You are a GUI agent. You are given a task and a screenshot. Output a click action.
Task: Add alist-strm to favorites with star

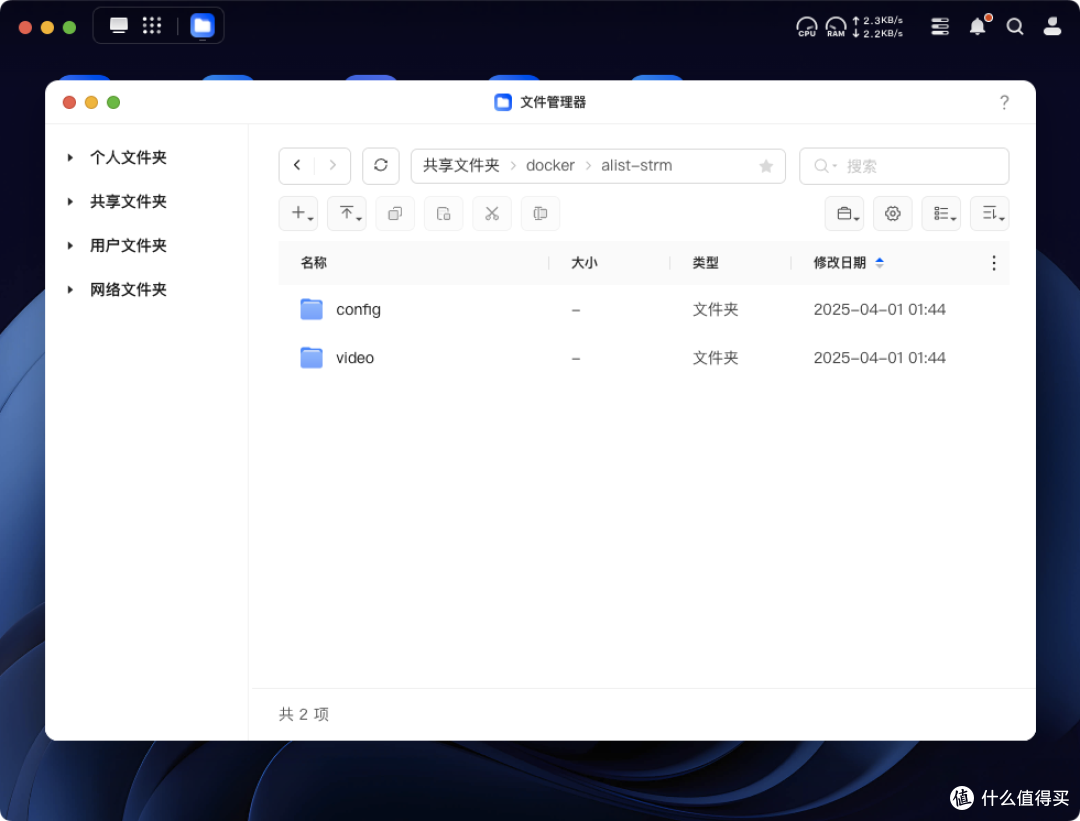click(766, 166)
